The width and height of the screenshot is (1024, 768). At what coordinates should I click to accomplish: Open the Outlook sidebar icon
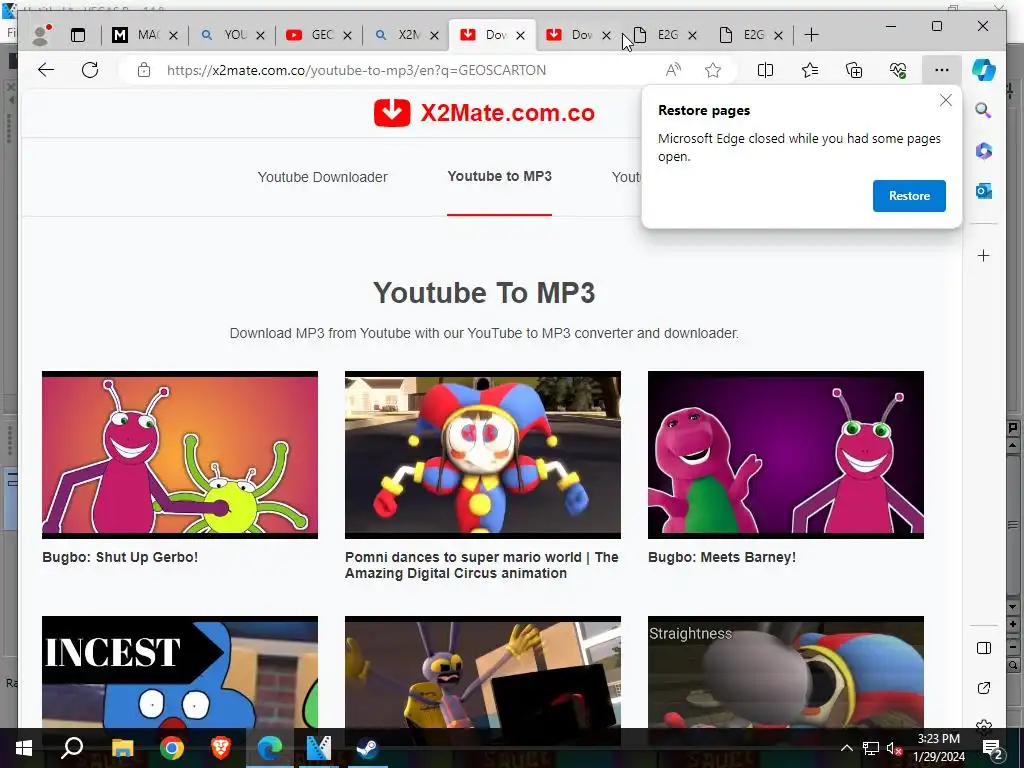click(x=984, y=191)
